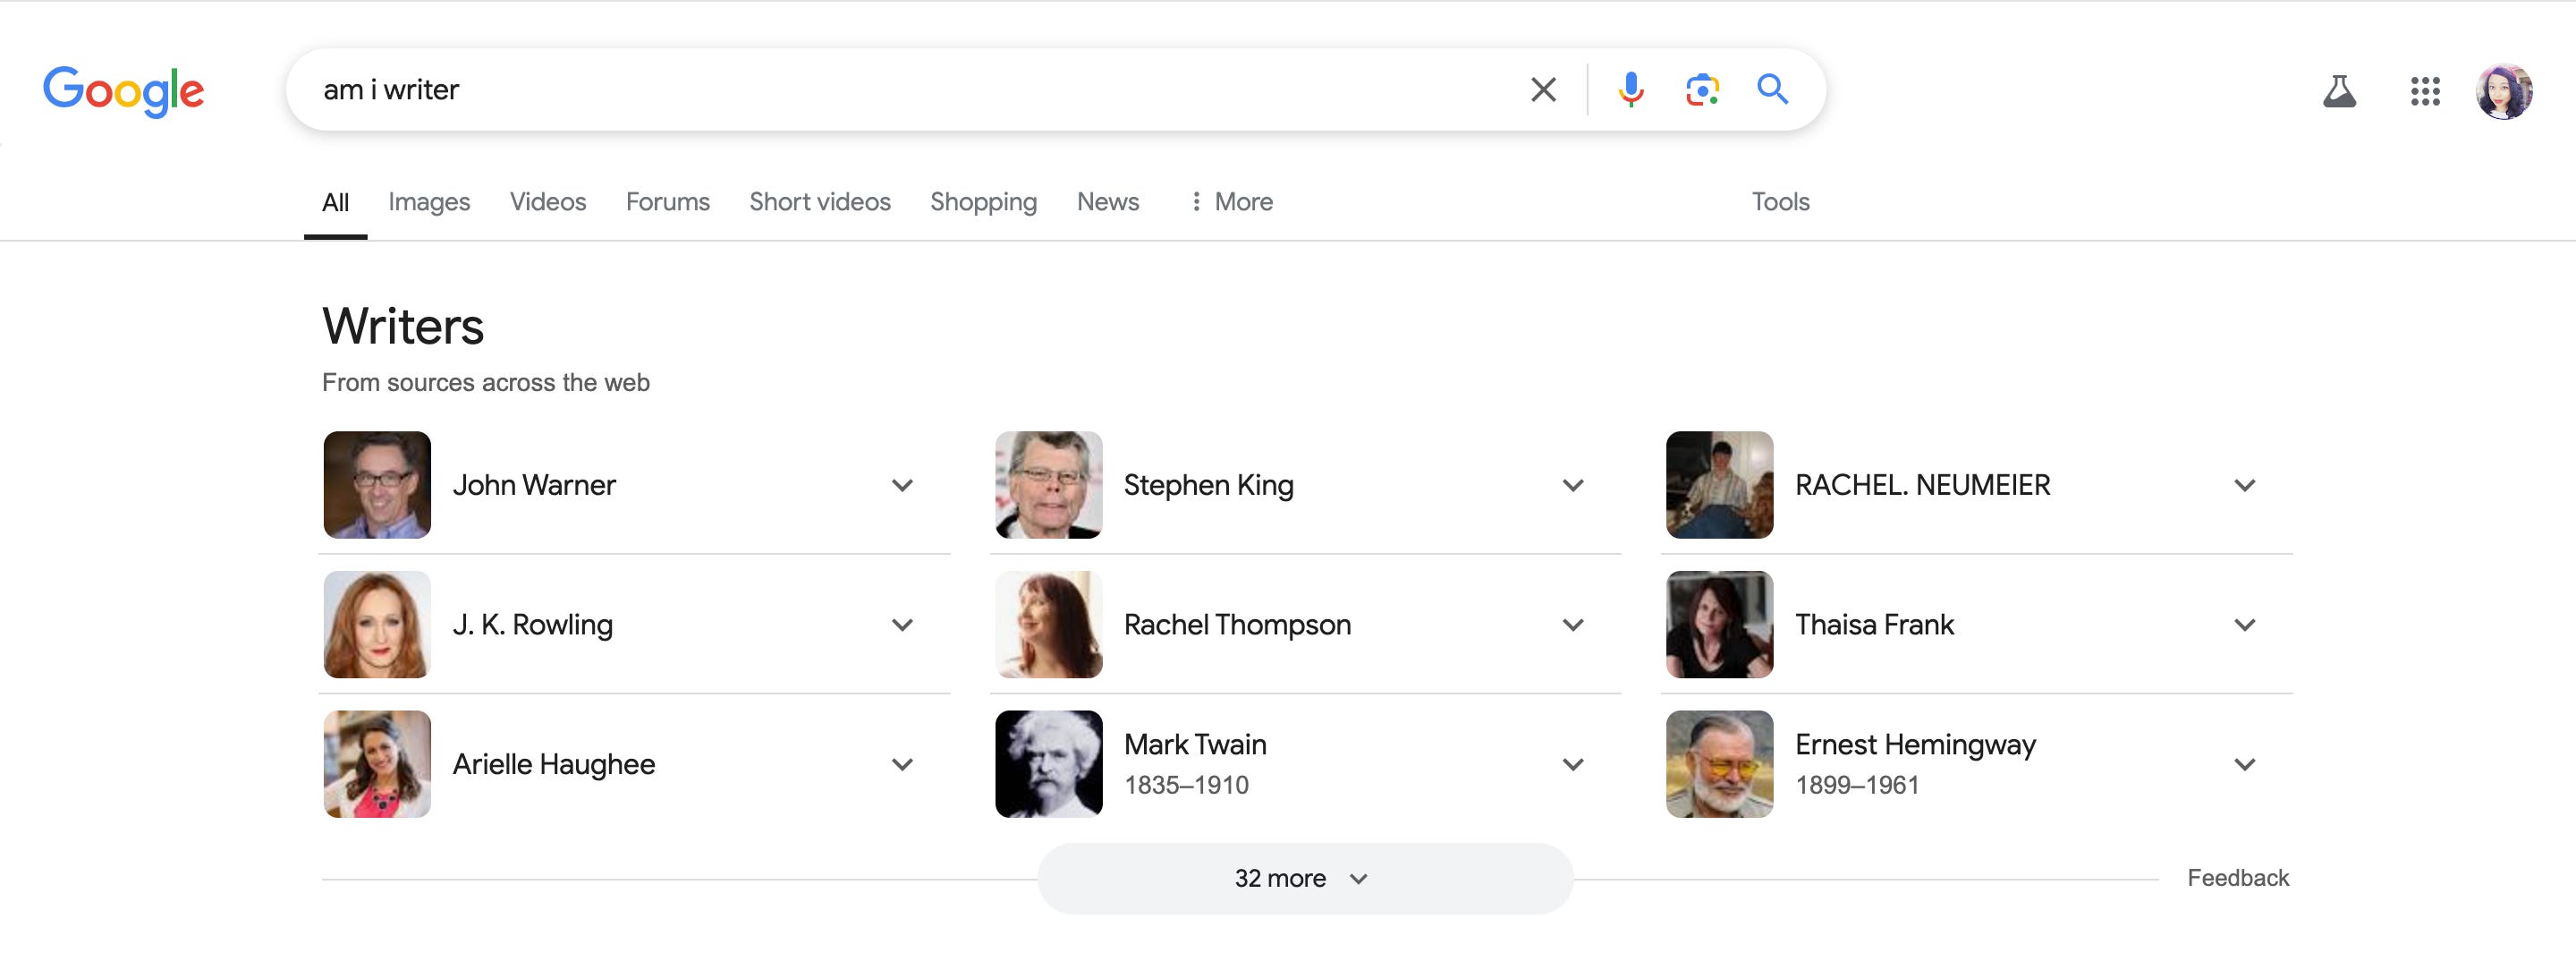Expand the Ernest Hemingway entry chevron
The width and height of the screenshot is (2576, 970).
pos(2244,765)
